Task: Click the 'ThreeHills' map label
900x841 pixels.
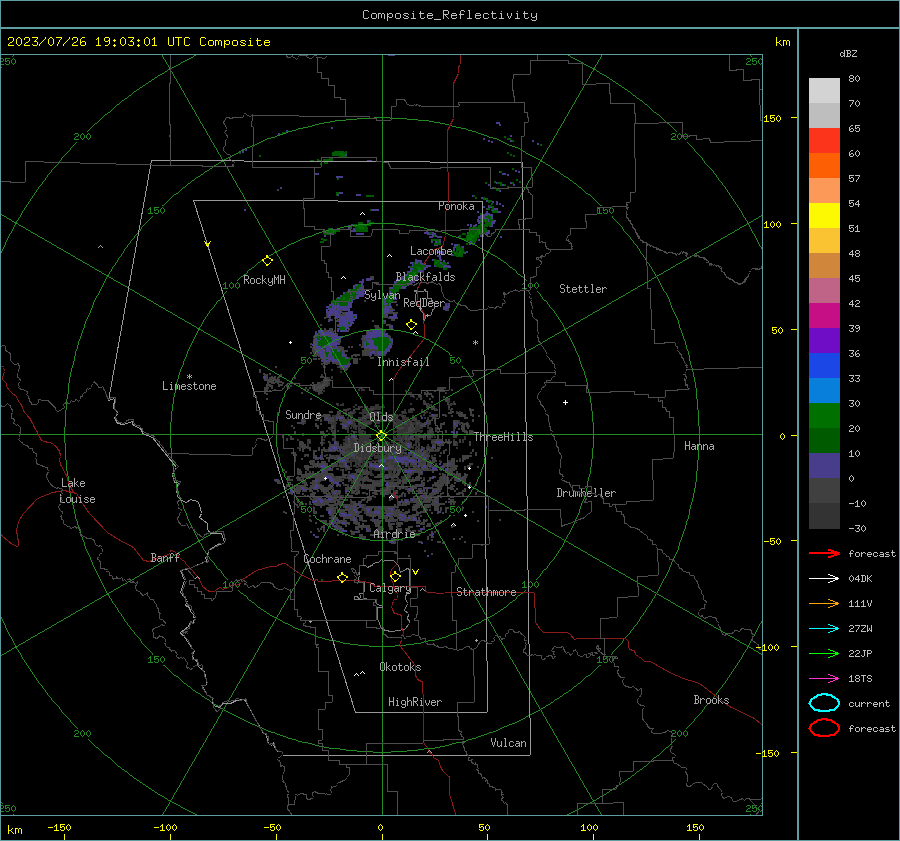Action: (503, 437)
